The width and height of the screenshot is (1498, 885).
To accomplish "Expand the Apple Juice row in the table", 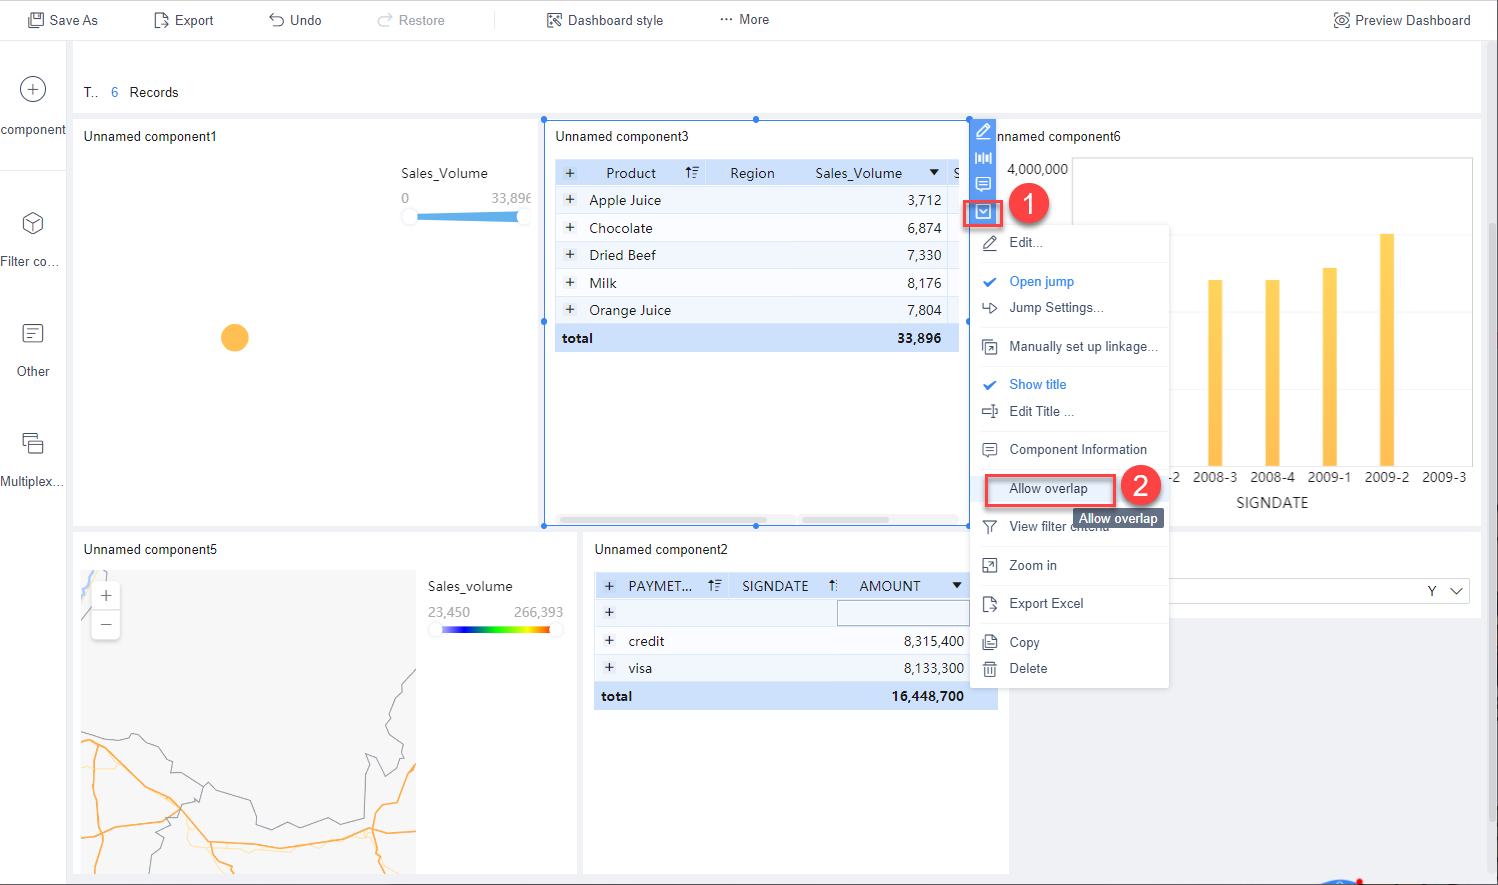I will pyautogui.click(x=571, y=200).
